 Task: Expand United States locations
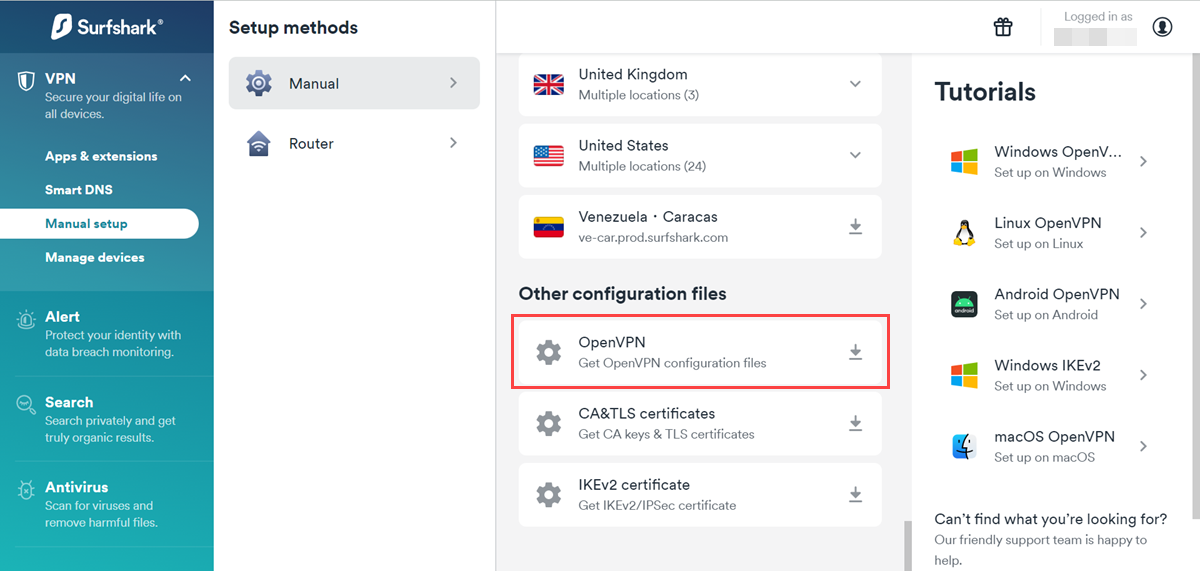pyautogui.click(x=855, y=155)
